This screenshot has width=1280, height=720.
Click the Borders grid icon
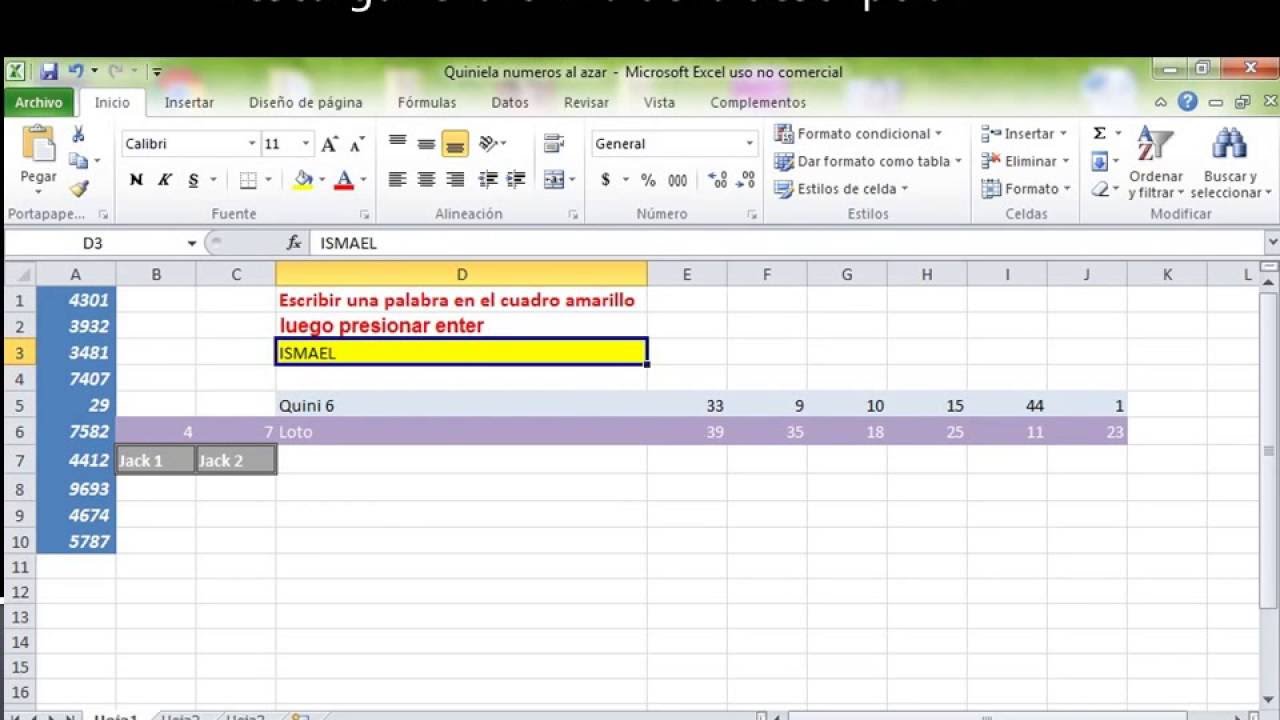click(x=248, y=180)
